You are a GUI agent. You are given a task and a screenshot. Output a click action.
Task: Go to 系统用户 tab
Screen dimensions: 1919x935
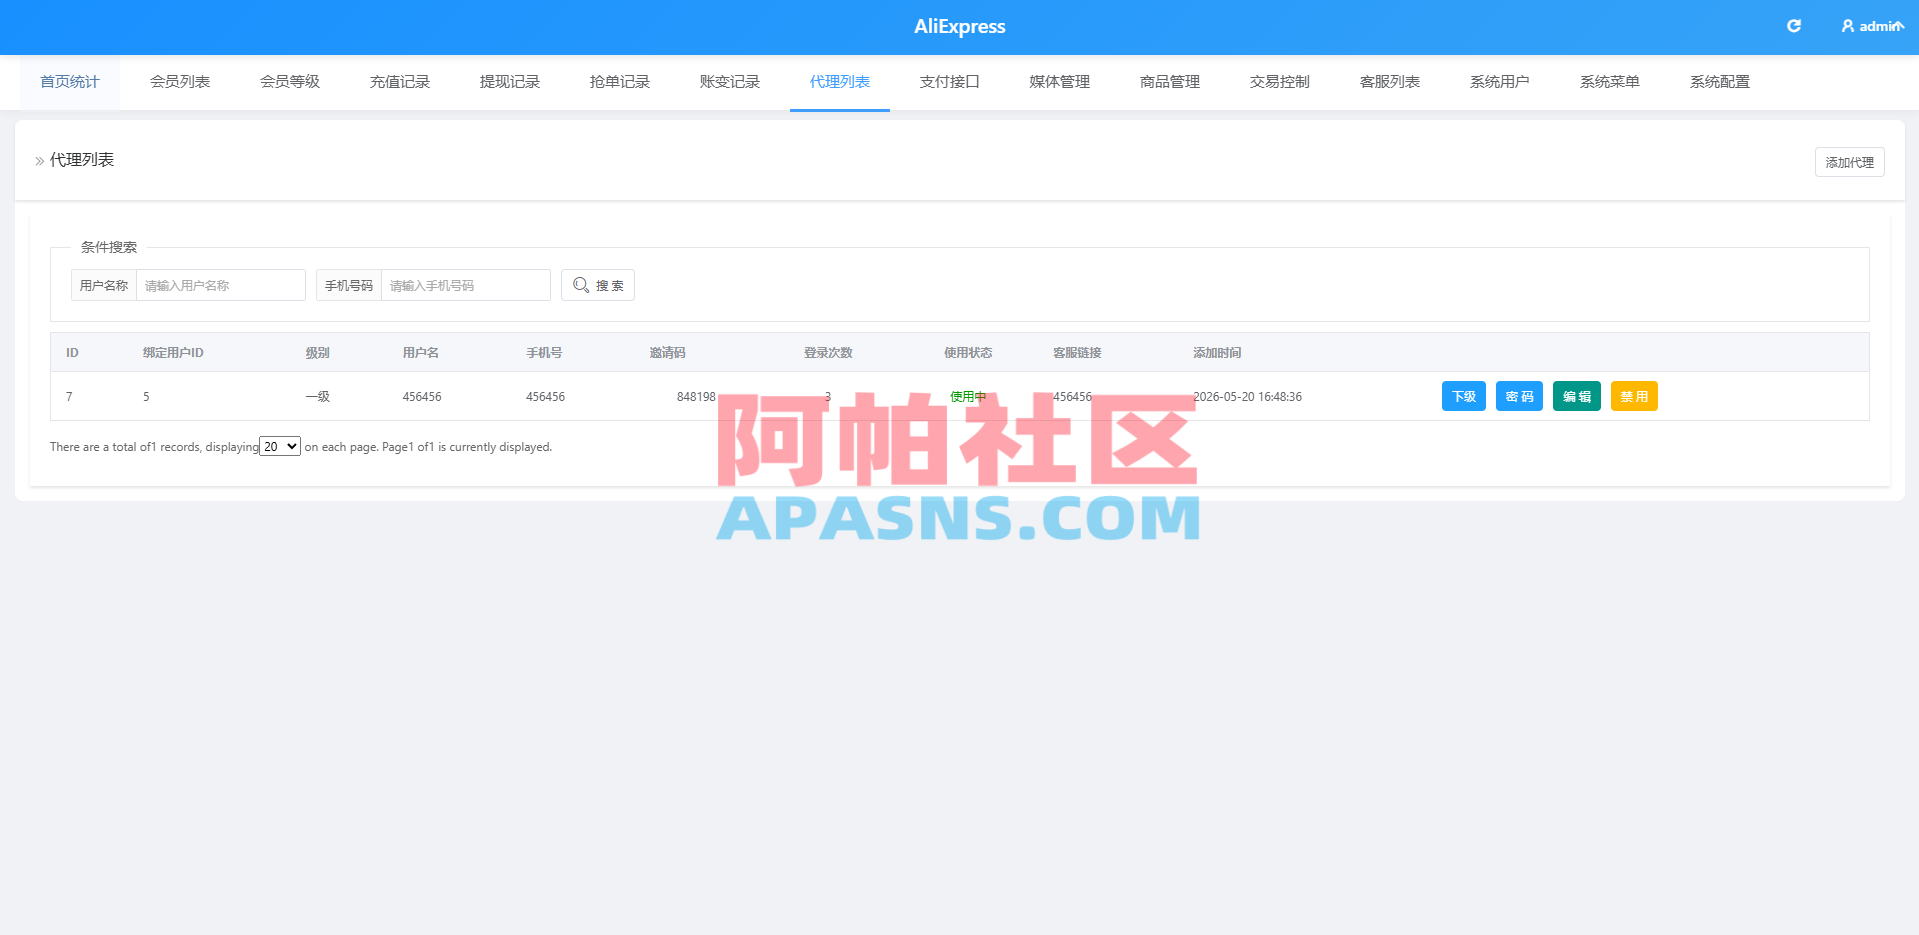1500,82
